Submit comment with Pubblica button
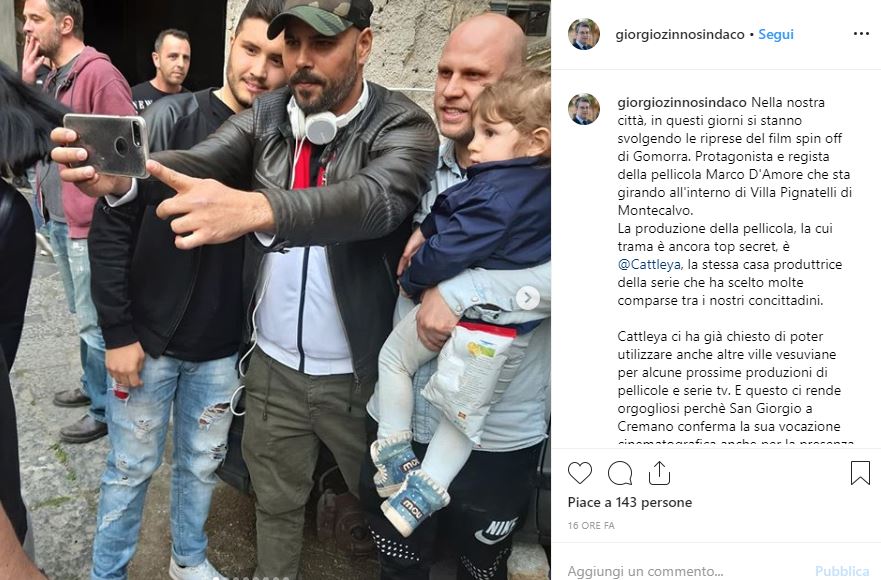 pos(842,572)
